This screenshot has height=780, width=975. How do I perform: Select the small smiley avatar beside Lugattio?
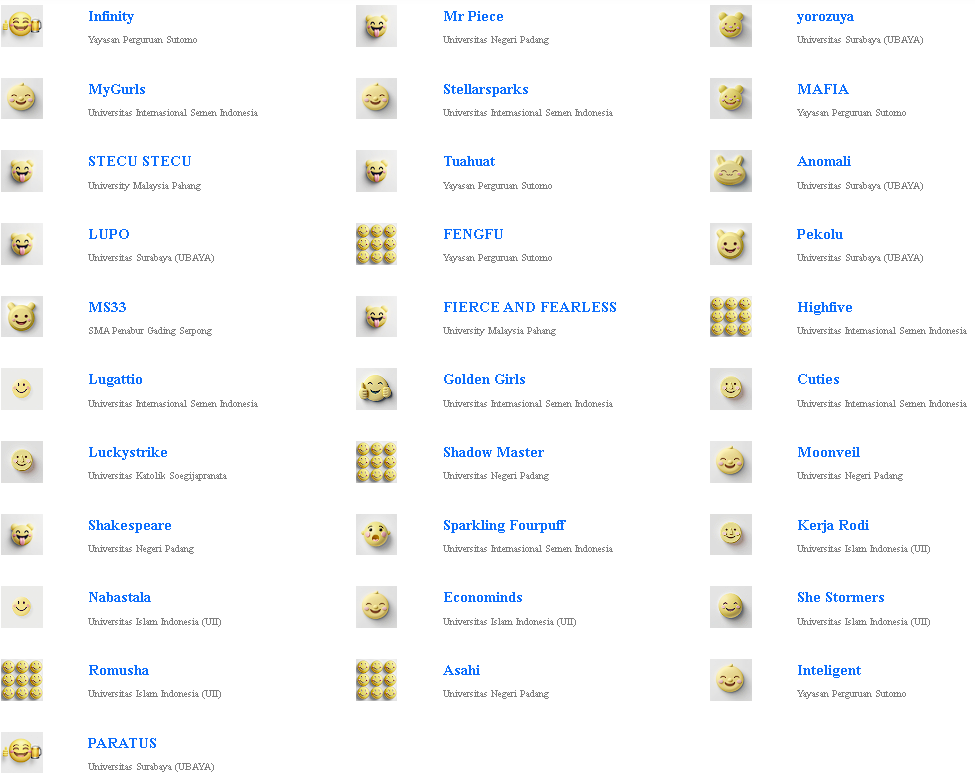click(22, 389)
